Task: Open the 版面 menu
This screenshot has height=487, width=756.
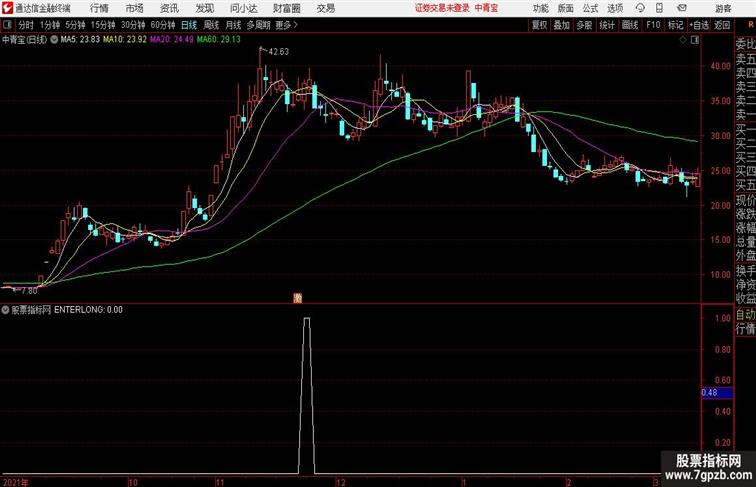Action: point(566,8)
